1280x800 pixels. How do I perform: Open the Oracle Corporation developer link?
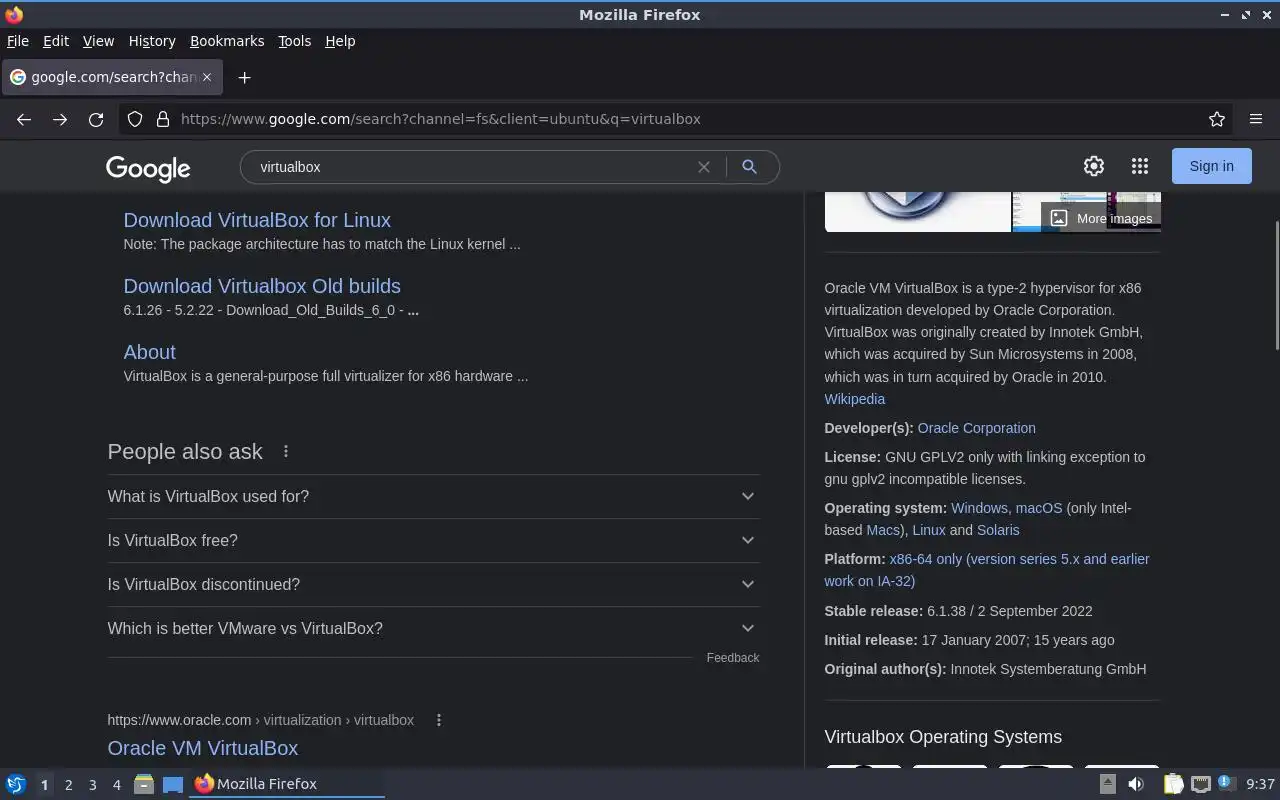pyautogui.click(x=976, y=428)
